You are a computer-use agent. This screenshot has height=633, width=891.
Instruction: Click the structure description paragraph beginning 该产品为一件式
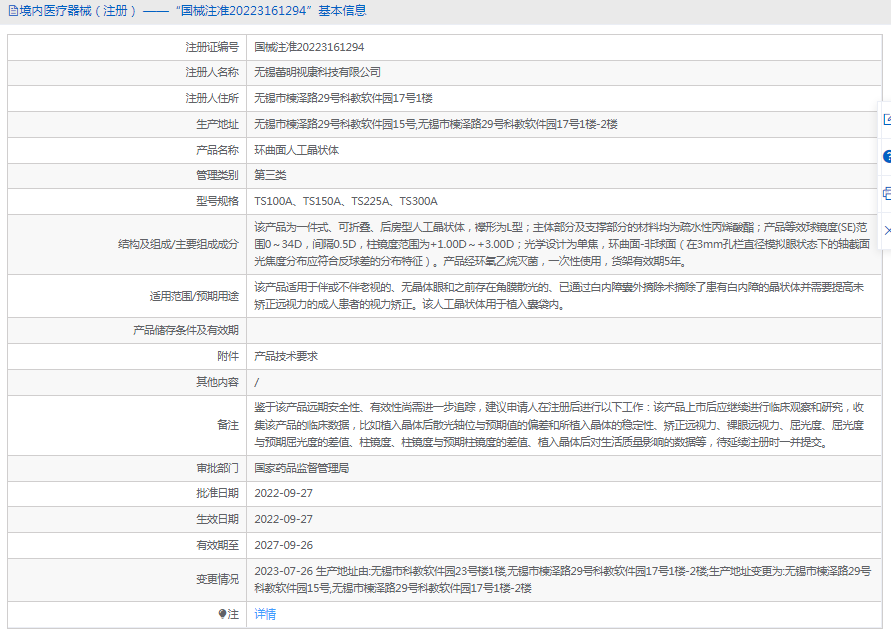562,244
